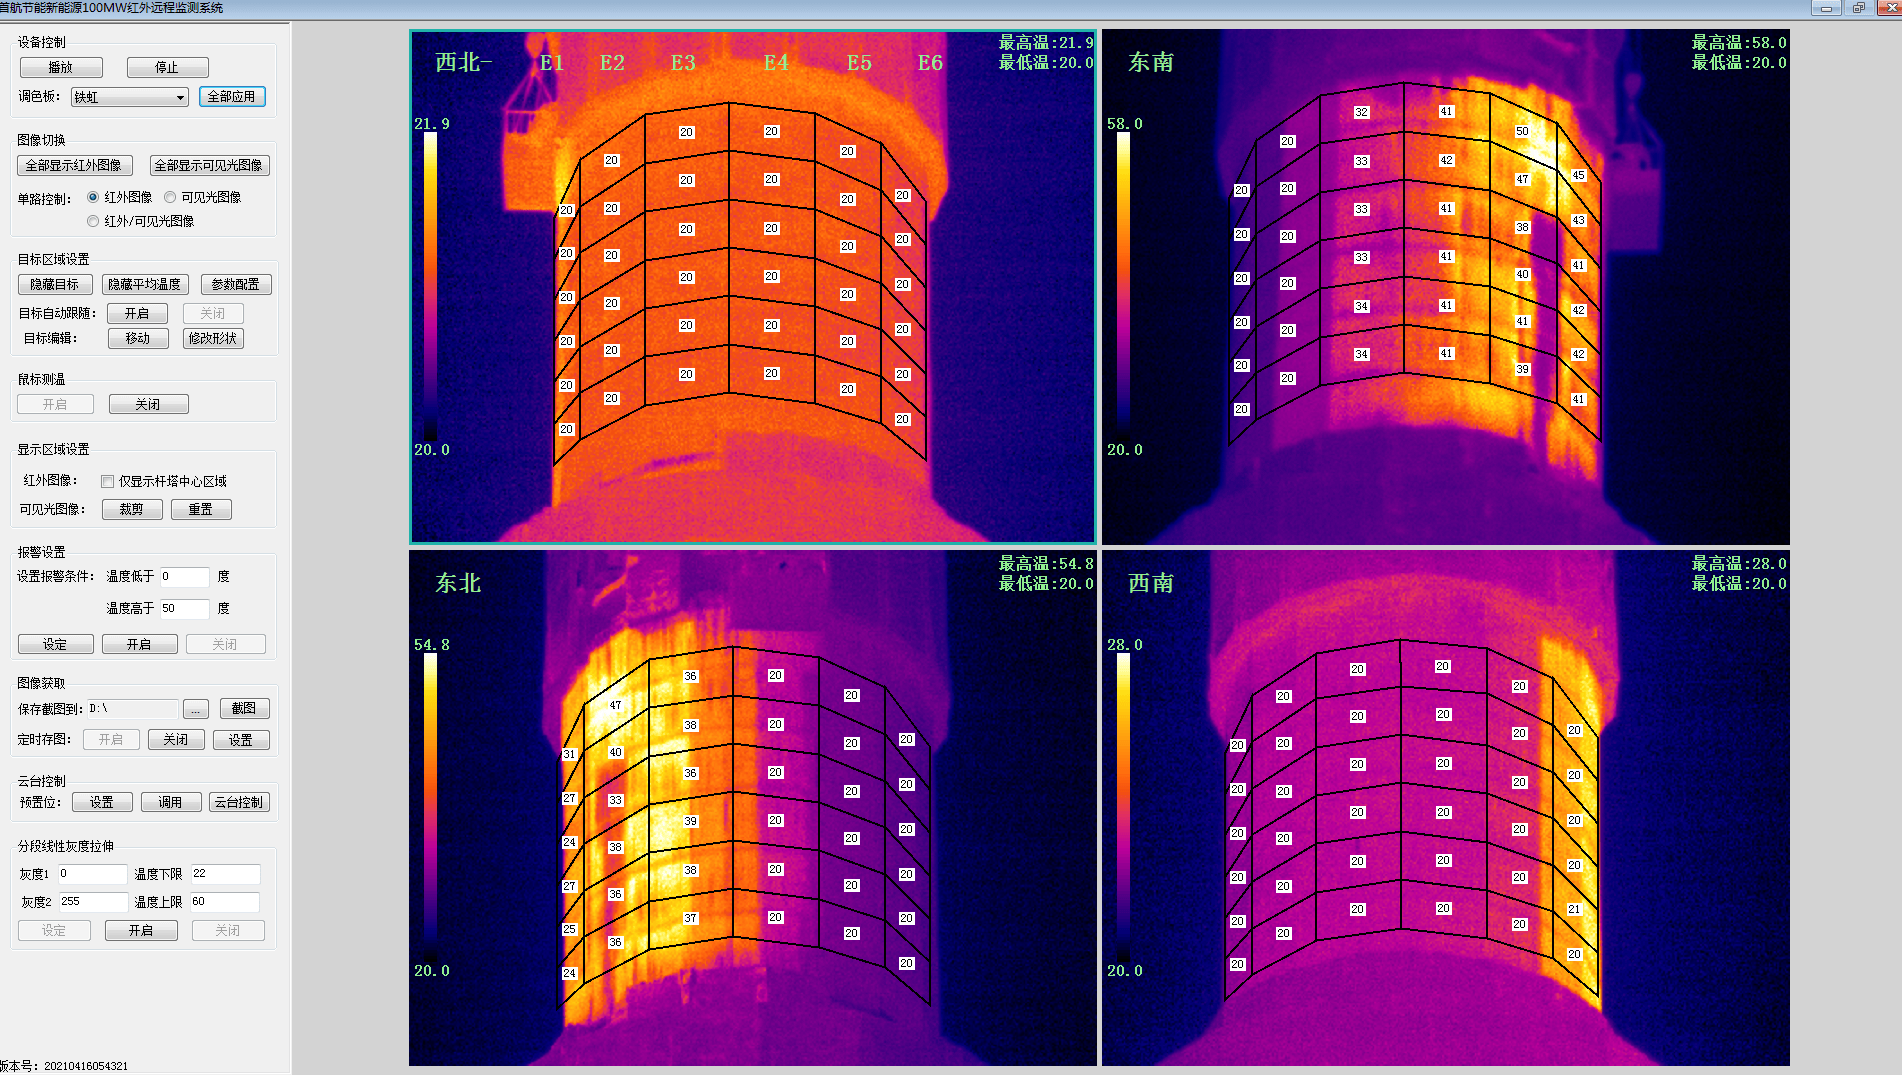Click the 47 temperature cell in 东北
Screen dimensions: 1902x1075
pos(615,705)
